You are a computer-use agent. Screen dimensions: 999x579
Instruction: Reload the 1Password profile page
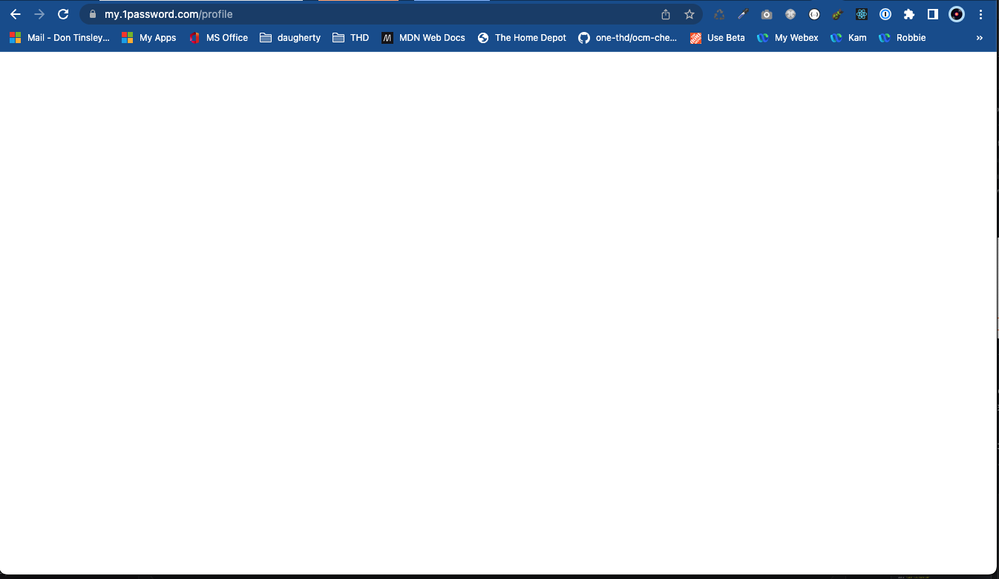pos(63,14)
